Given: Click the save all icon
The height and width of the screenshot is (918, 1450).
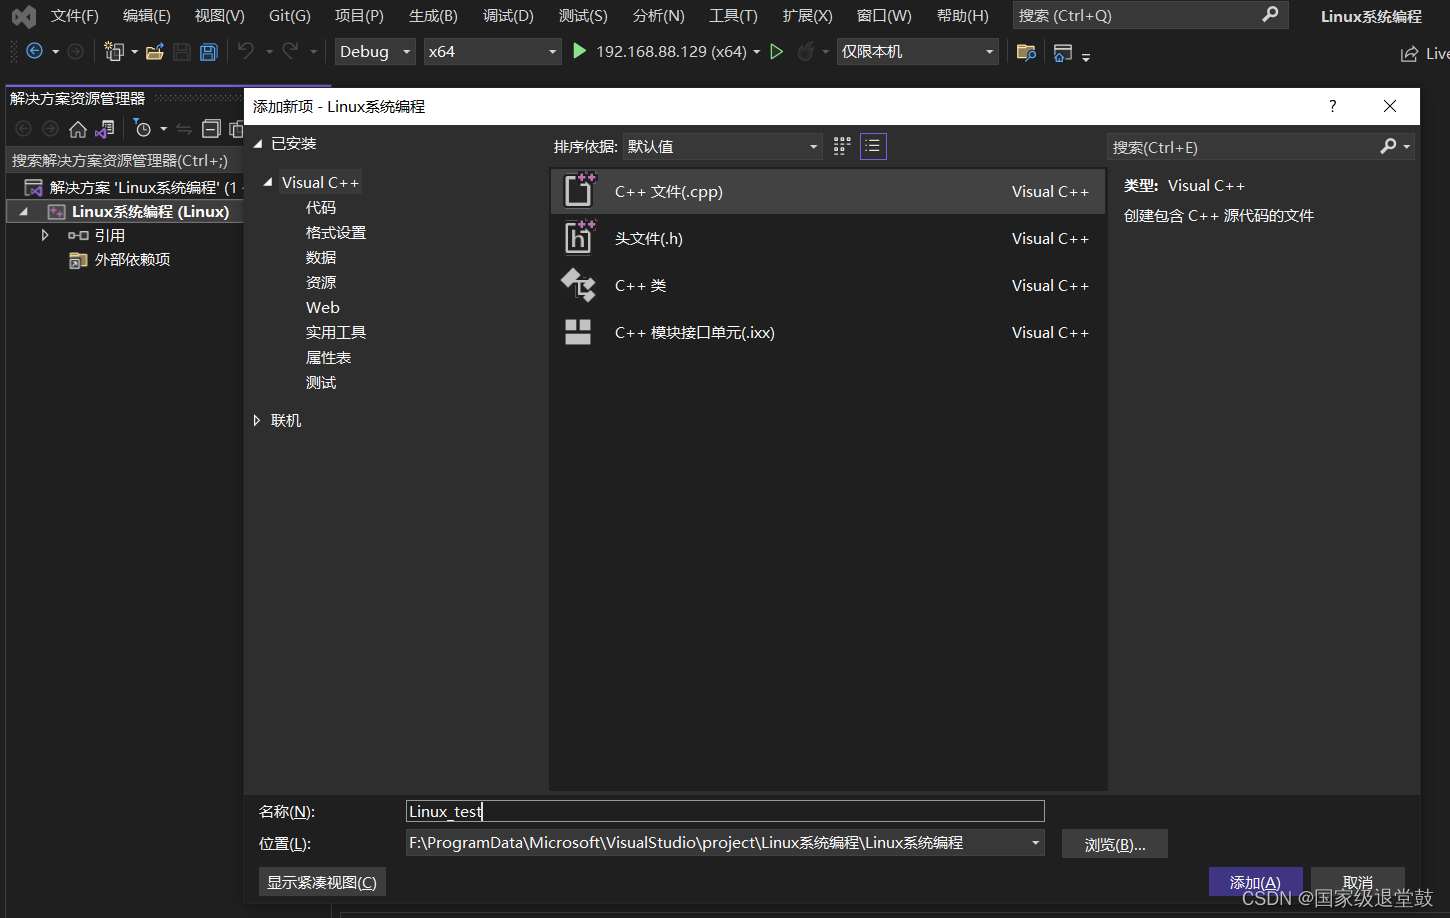Looking at the screenshot, I should pyautogui.click(x=208, y=51).
